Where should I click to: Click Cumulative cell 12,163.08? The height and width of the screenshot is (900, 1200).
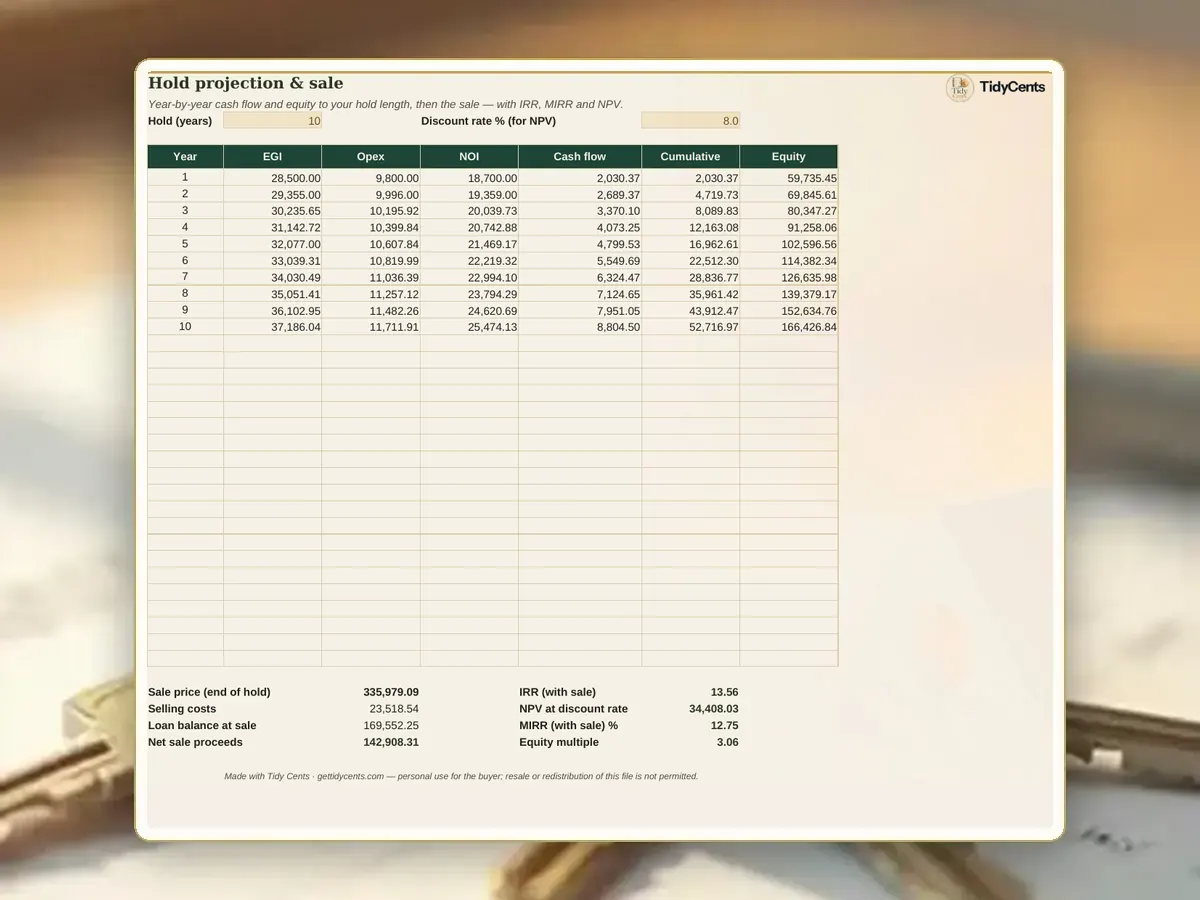pyautogui.click(x=690, y=228)
